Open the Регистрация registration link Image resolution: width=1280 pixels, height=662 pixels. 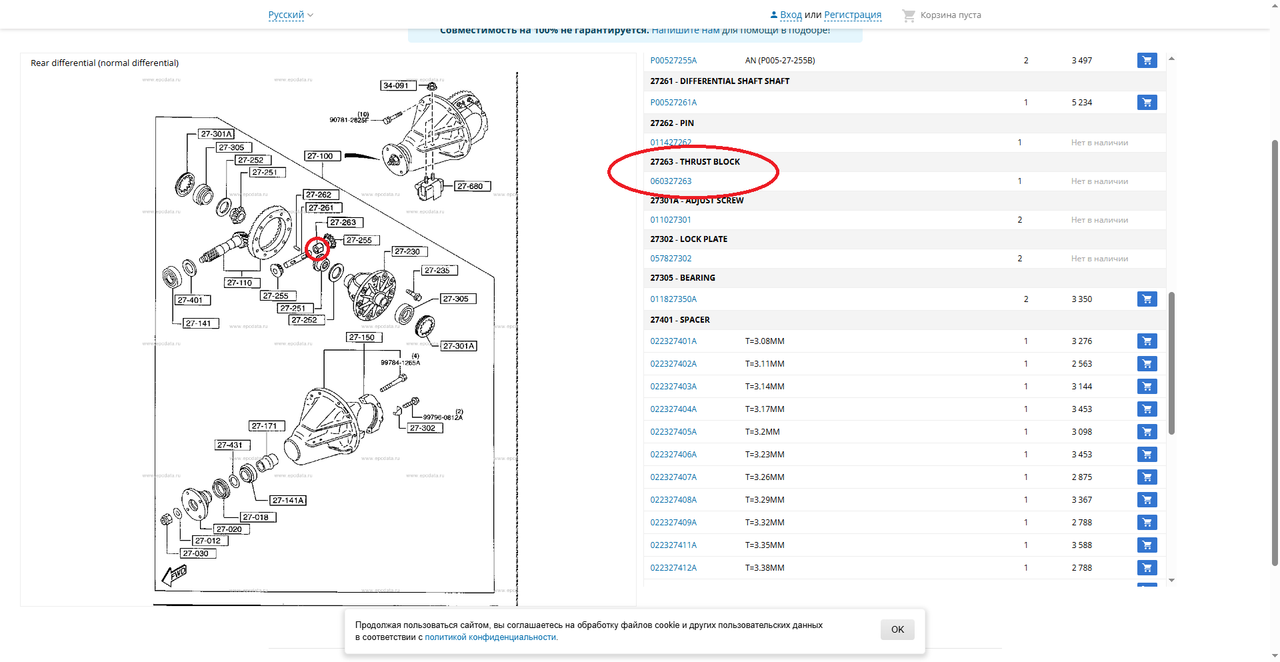853,15
